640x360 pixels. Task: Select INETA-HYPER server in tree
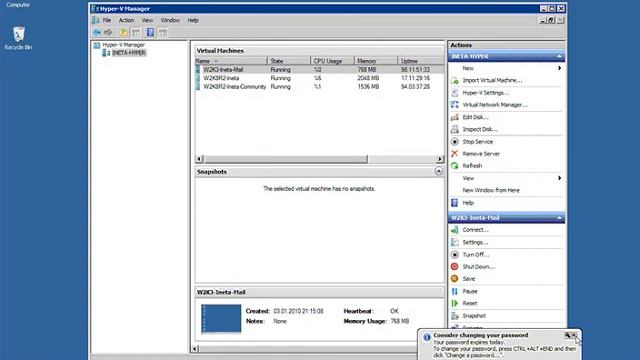(x=129, y=53)
